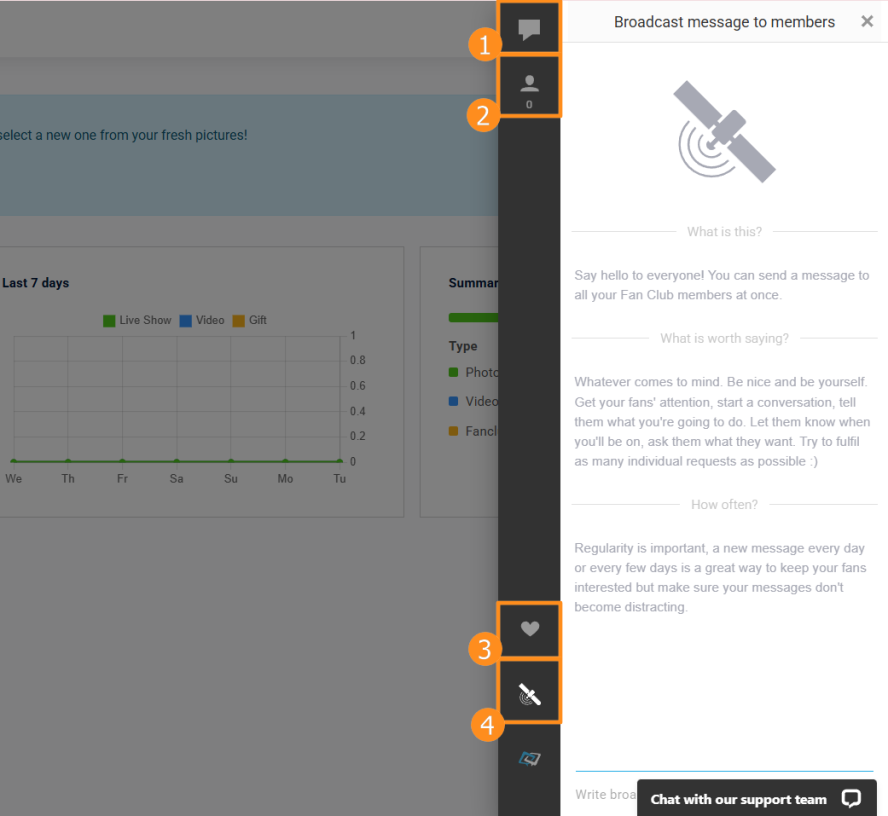Click the blue logo icon below broadcast
888x816 pixels.
click(530, 759)
